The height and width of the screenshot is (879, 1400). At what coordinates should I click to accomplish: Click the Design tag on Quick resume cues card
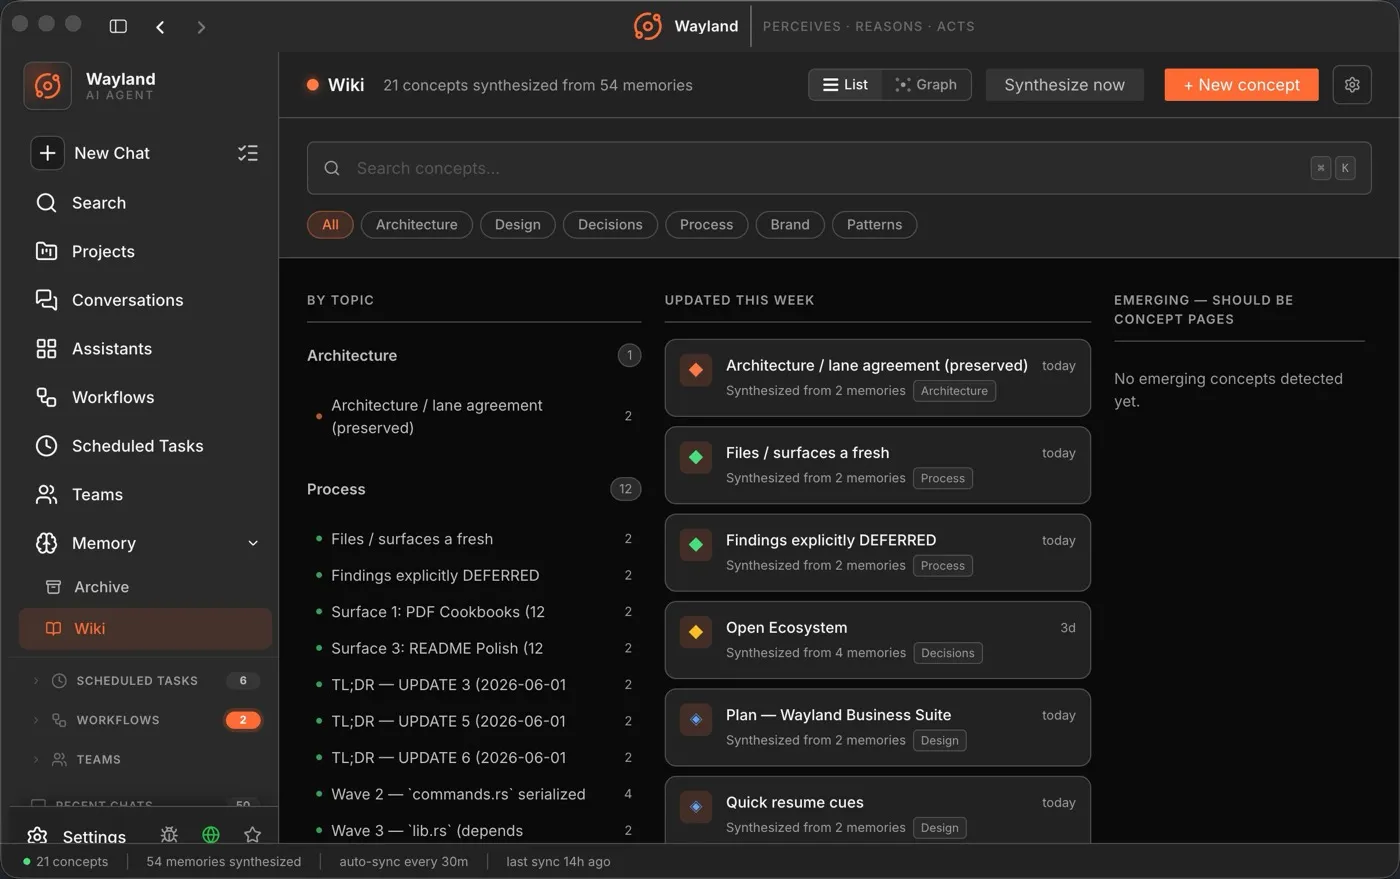point(939,828)
